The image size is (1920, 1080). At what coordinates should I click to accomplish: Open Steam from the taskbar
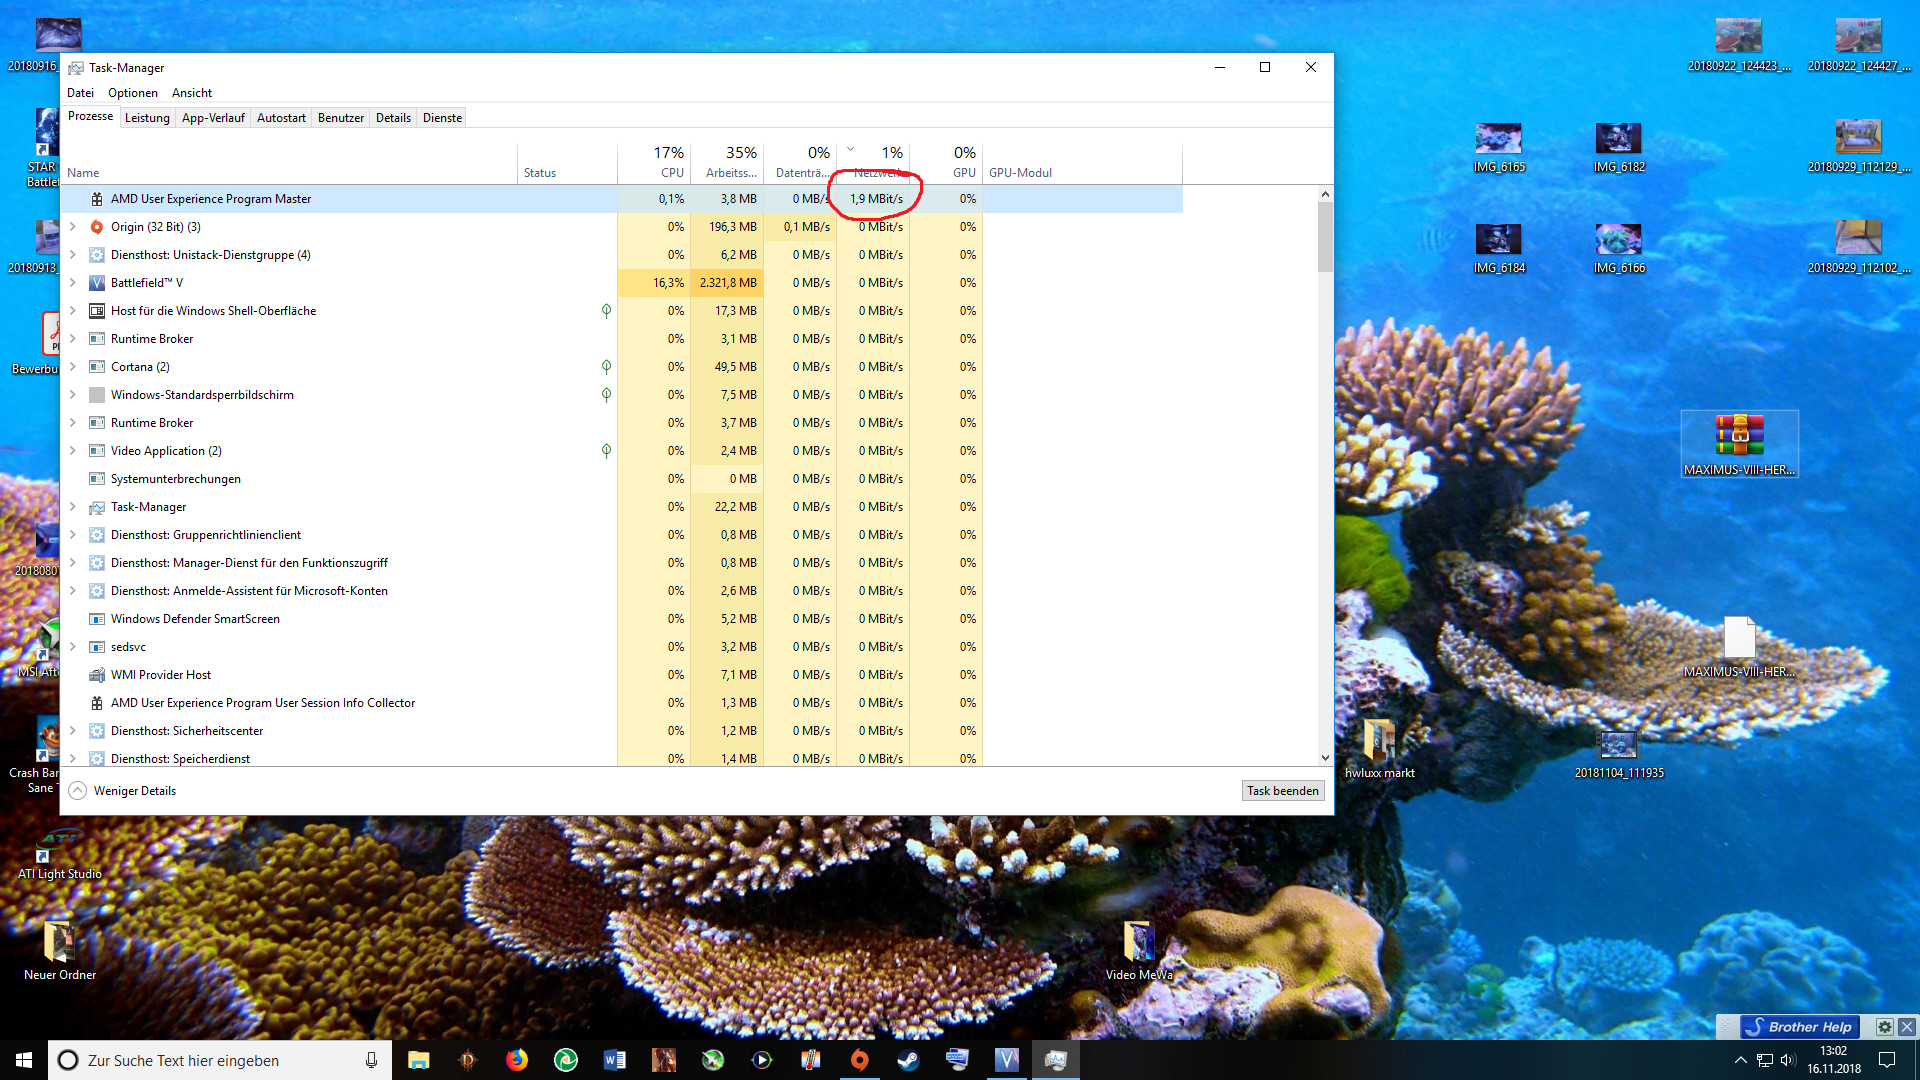tap(908, 1060)
